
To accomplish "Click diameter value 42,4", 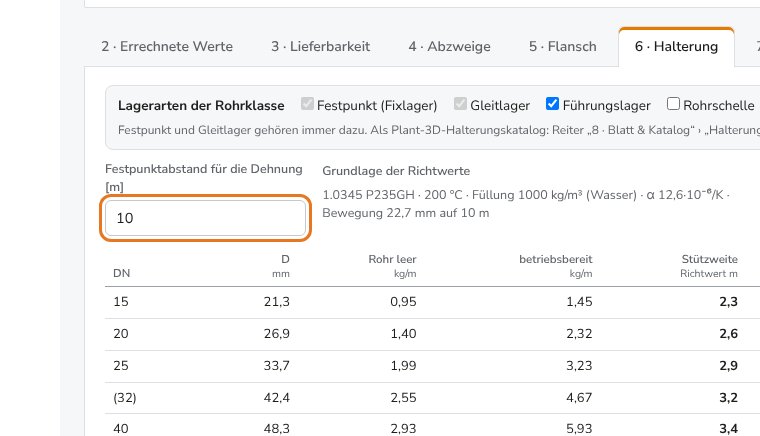I will (x=277, y=398).
